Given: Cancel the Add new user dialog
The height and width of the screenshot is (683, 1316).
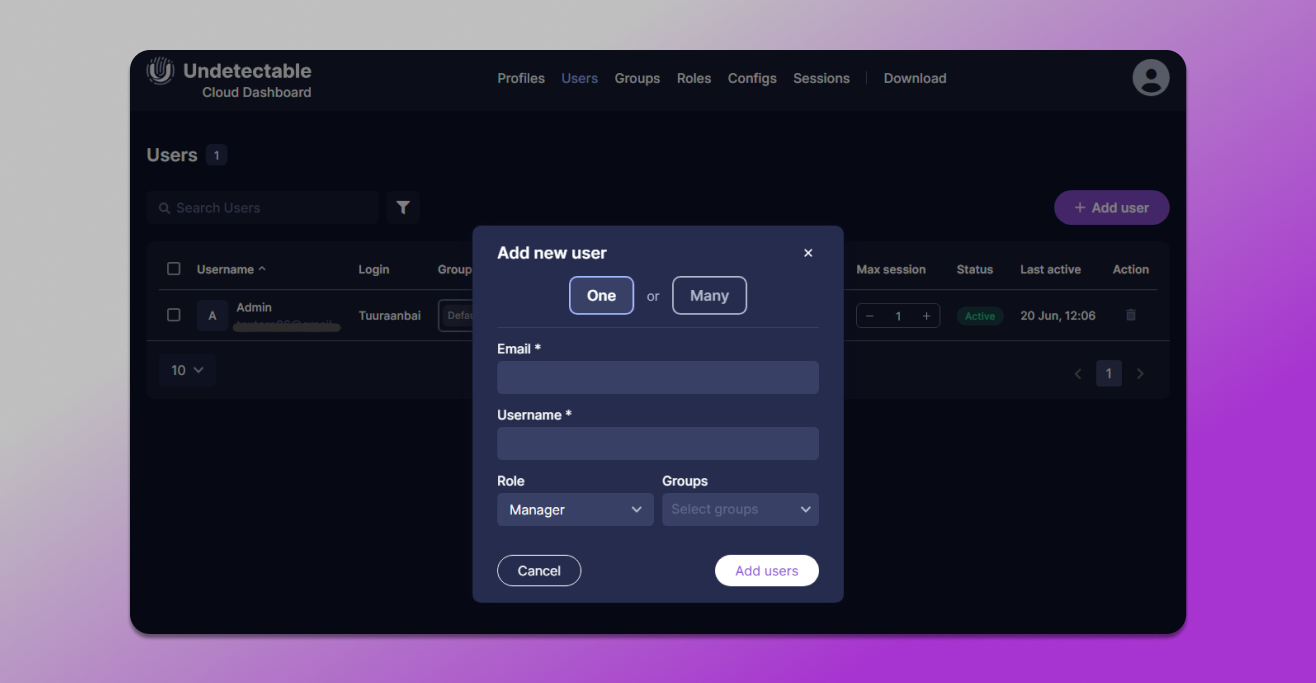Looking at the screenshot, I should (539, 570).
